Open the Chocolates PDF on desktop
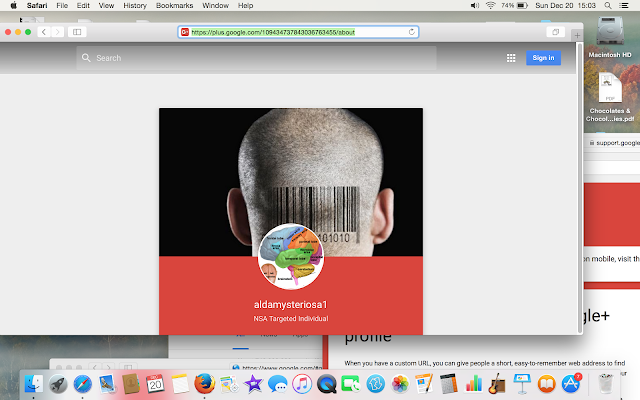This screenshot has height=400, width=640. 610,97
